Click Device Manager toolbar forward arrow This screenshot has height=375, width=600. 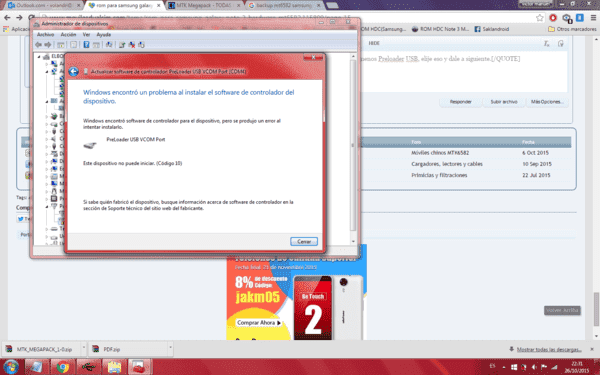coord(47,45)
